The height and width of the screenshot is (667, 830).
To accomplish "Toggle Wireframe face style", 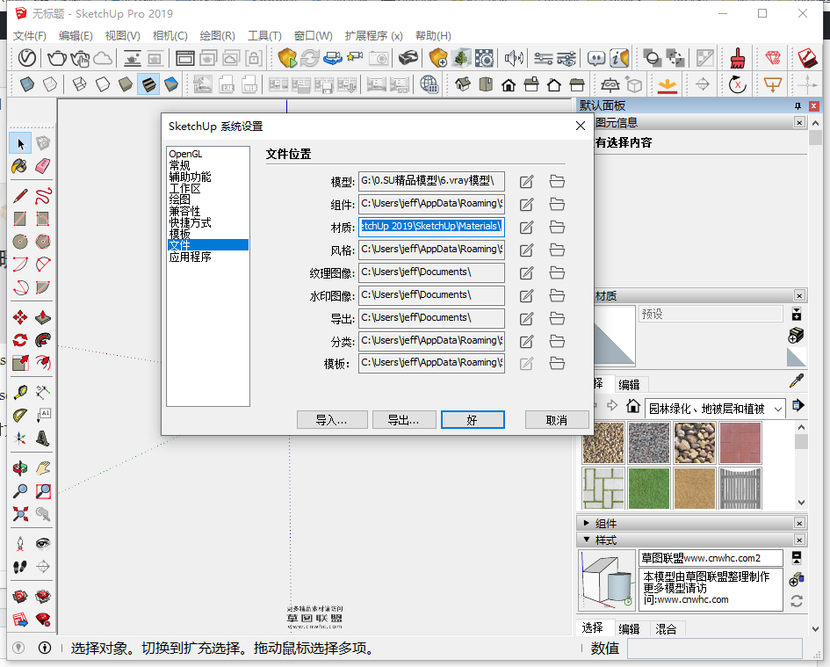I will 79,84.
